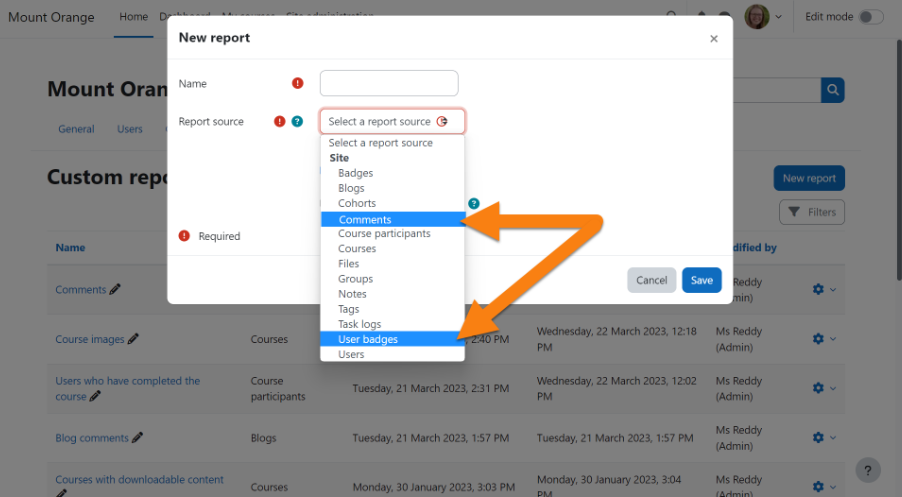Expand the user avatar menu

(763, 17)
